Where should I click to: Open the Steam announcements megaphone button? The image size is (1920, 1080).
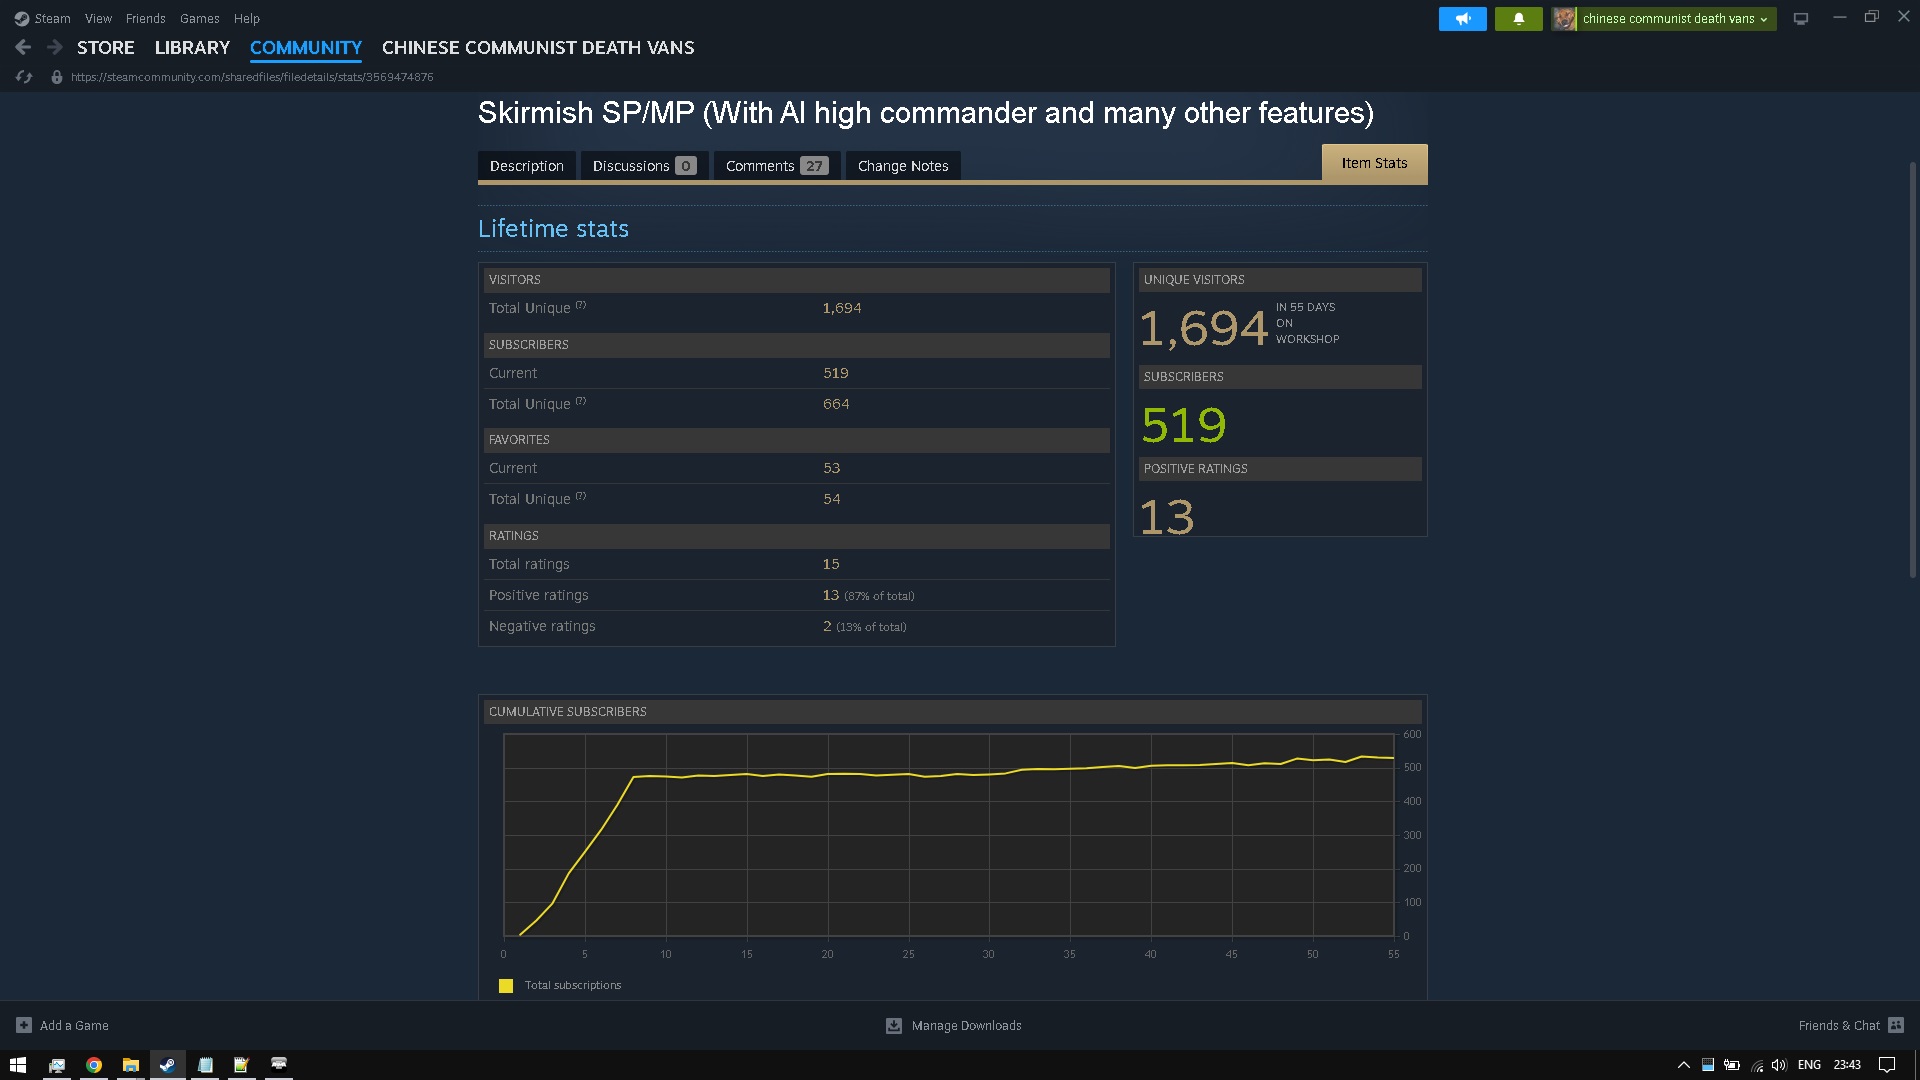1462,19
